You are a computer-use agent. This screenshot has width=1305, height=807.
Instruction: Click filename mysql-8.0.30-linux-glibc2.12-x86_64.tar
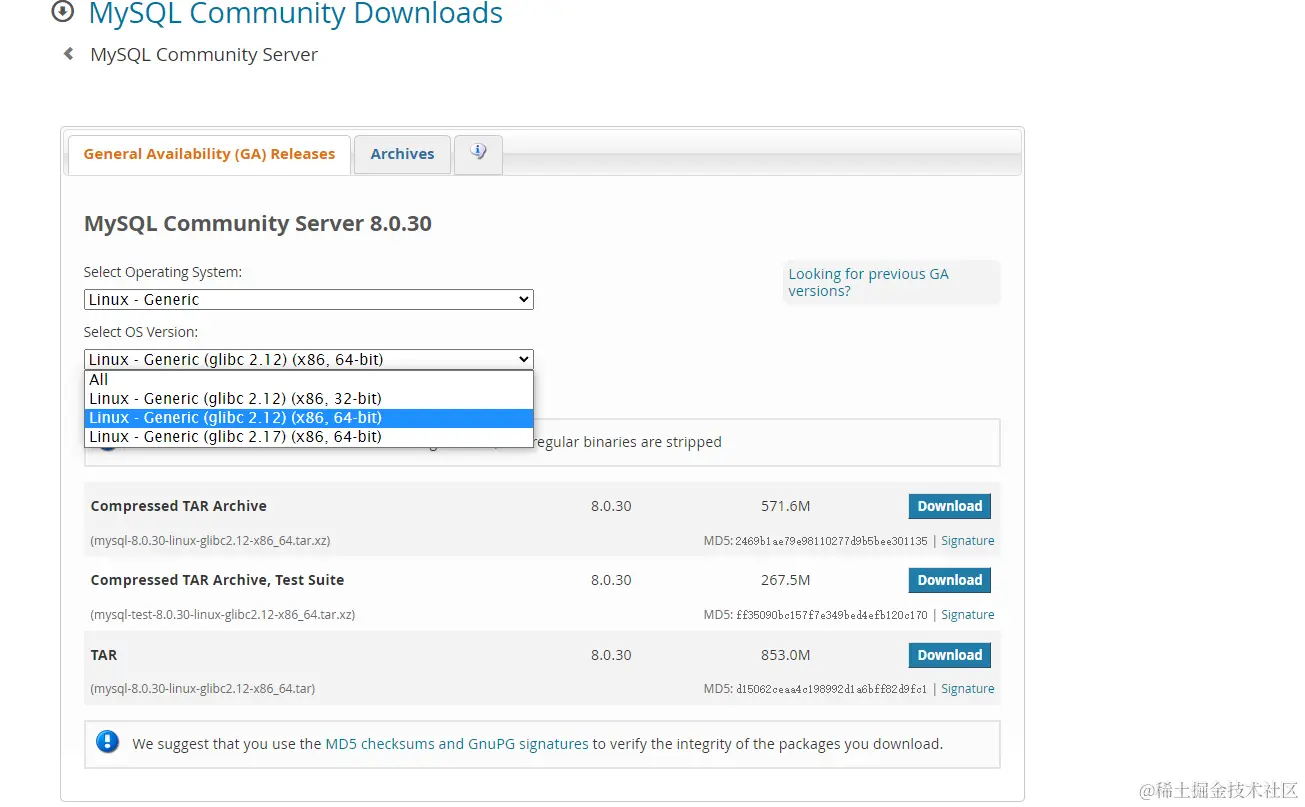(203, 689)
